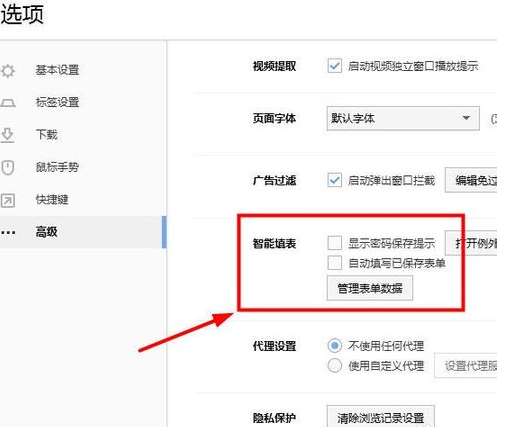Click the mouse icon for 鼠标手势
The image size is (505, 427).
coord(8,167)
